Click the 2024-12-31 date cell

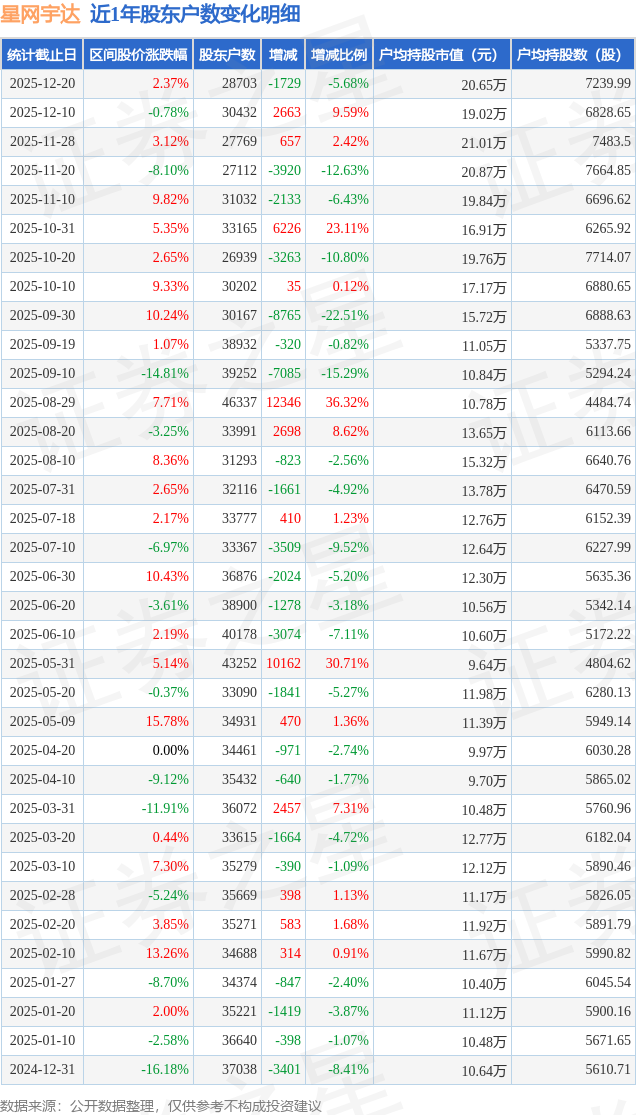click(42, 1070)
